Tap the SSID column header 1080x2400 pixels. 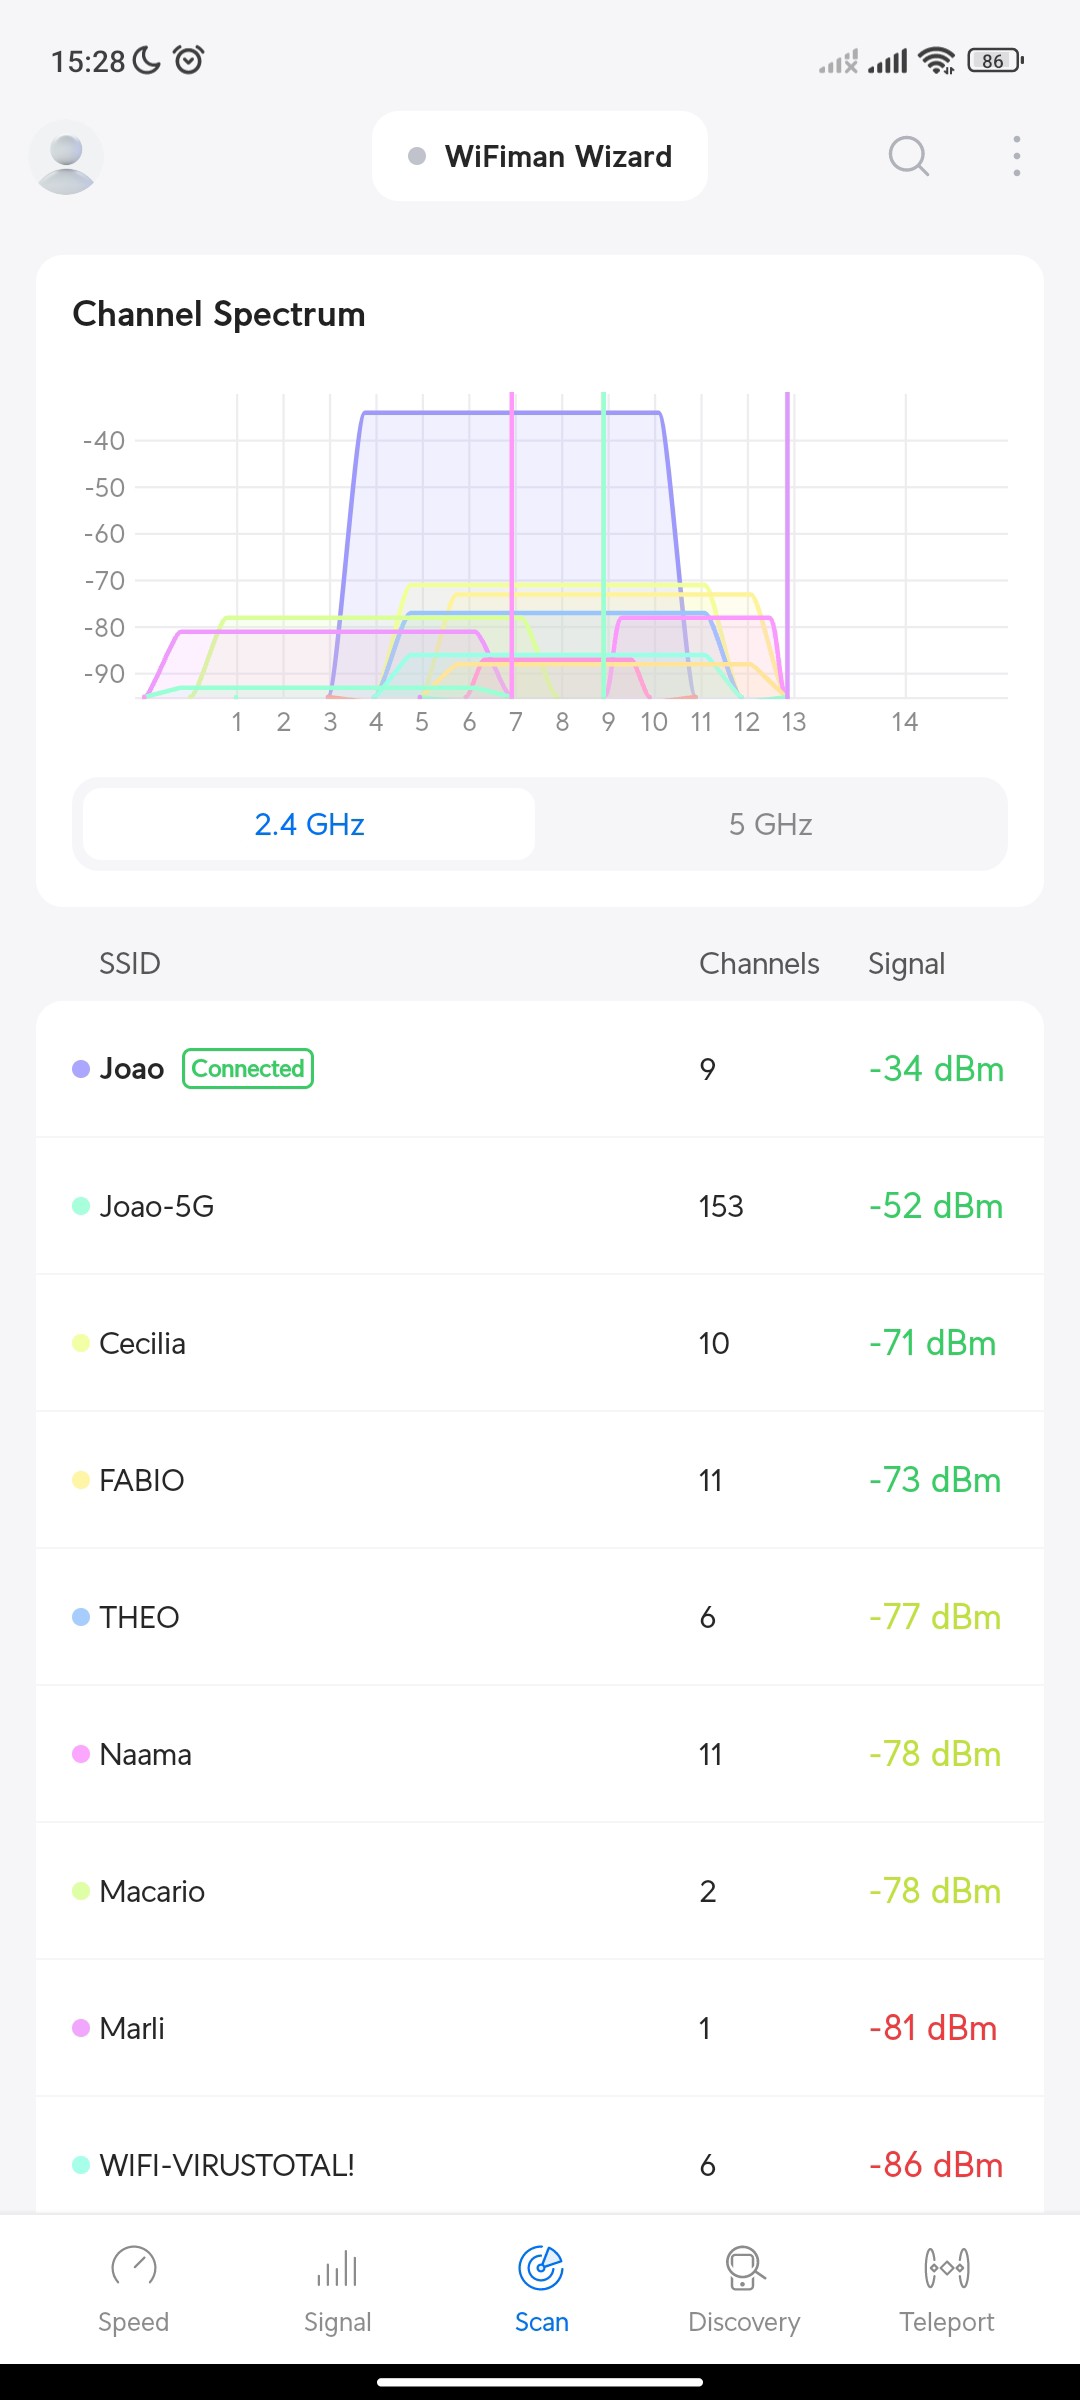click(129, 964)
